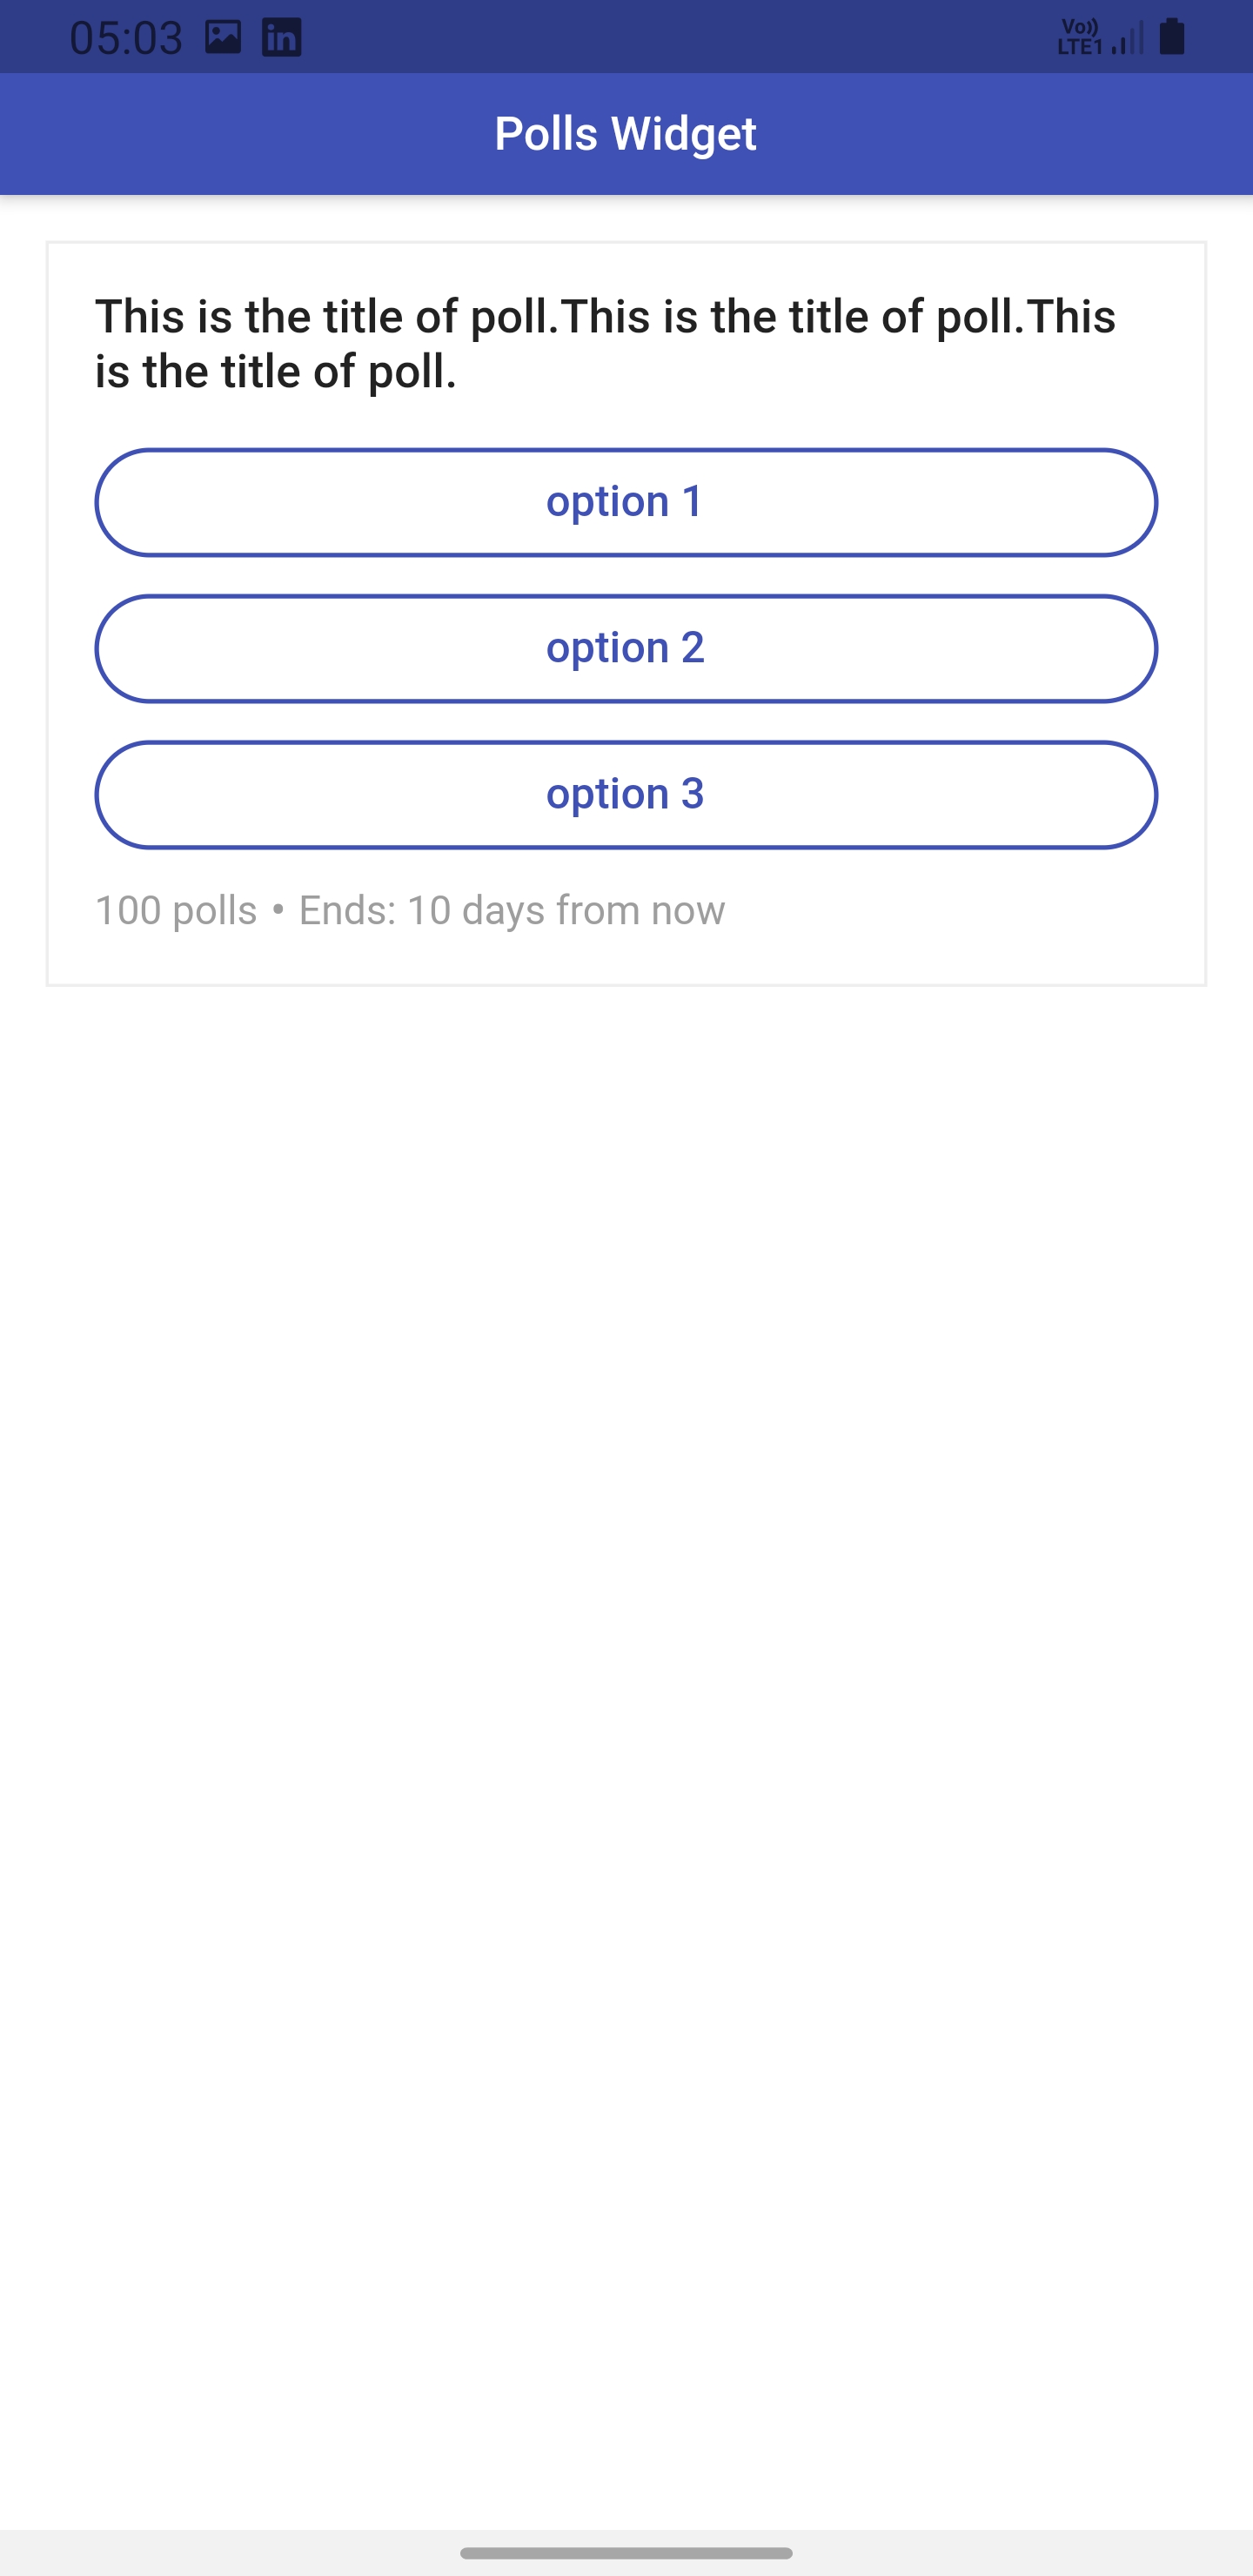The width and height of the screenshot is (1253, 2576).
Task: Choose option 1 in the poll
Action: pos(626,502)
